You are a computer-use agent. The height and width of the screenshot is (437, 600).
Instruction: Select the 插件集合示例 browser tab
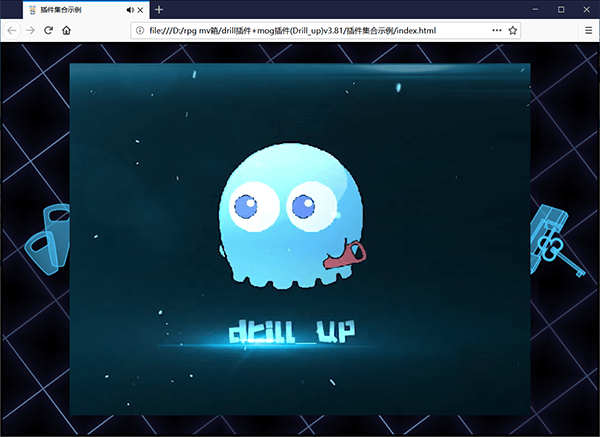(86, 10)
